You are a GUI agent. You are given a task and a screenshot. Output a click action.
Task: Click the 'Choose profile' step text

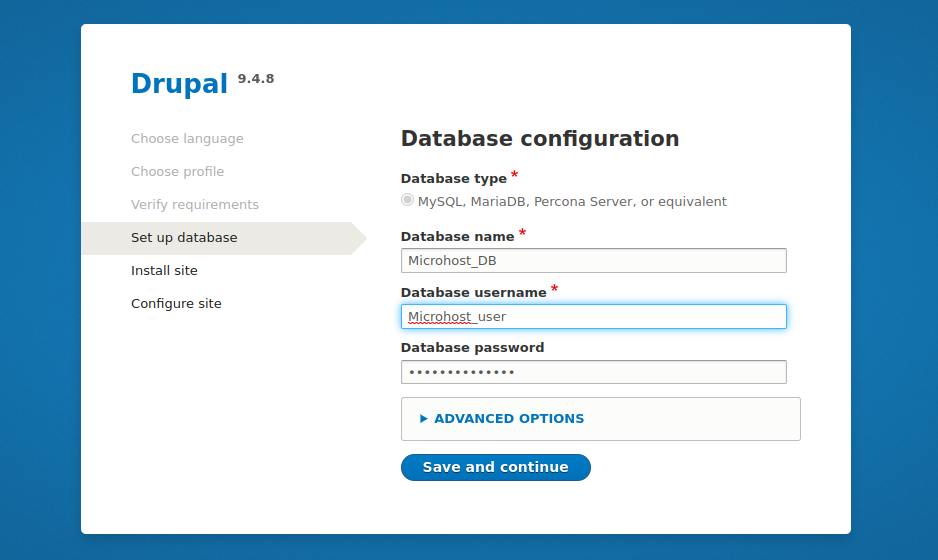point(178,172)
